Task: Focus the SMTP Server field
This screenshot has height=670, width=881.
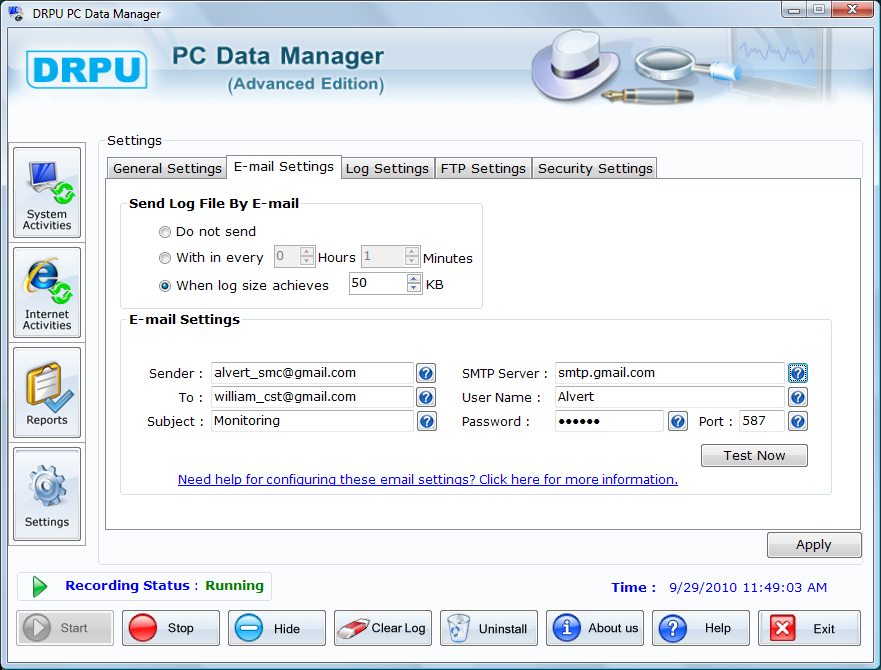Action: pyautogui.click(x=670, y=373)
